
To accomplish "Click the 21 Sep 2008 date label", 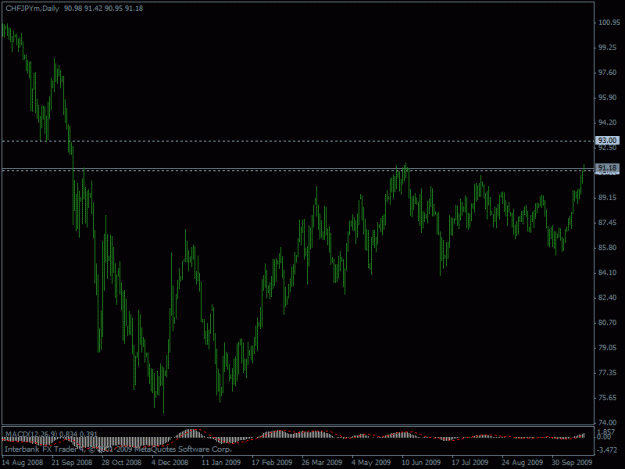I will (x=72, y=462).
